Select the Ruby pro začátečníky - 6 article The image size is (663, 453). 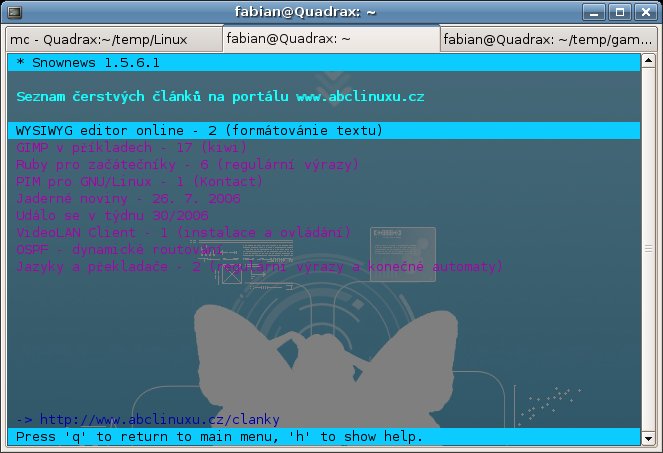coord(187,165)
